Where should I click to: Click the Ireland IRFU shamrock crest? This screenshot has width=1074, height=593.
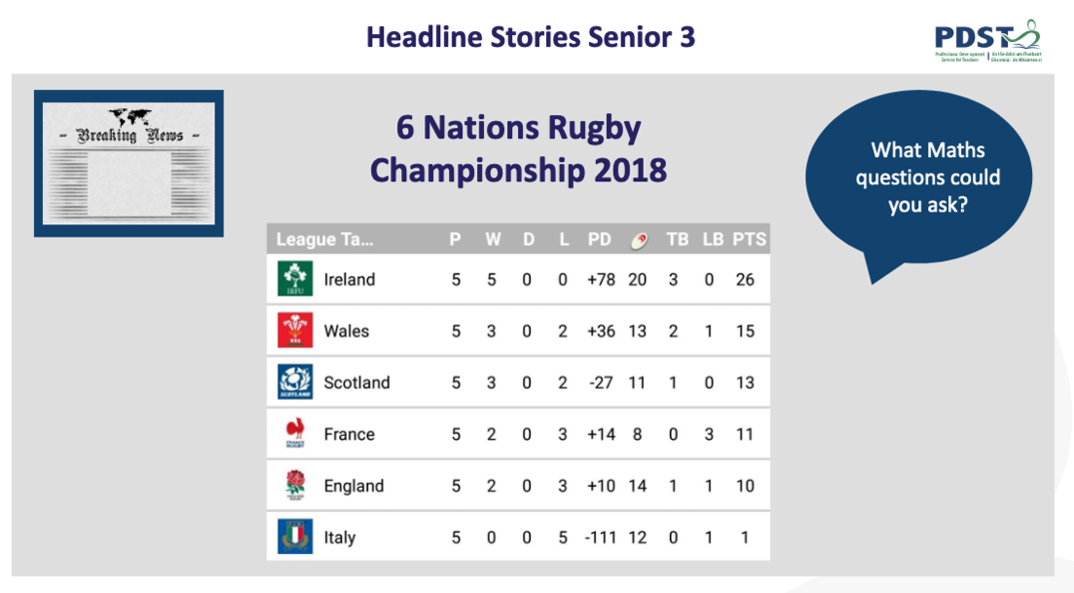[295, 279]
